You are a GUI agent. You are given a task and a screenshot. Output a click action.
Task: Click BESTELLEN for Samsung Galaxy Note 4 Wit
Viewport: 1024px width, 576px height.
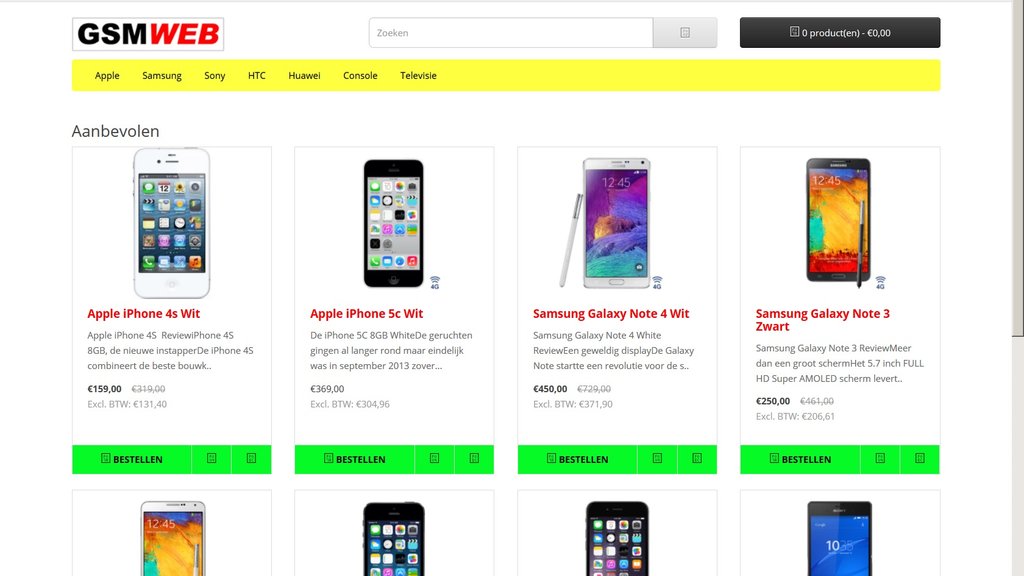point(577,459)
